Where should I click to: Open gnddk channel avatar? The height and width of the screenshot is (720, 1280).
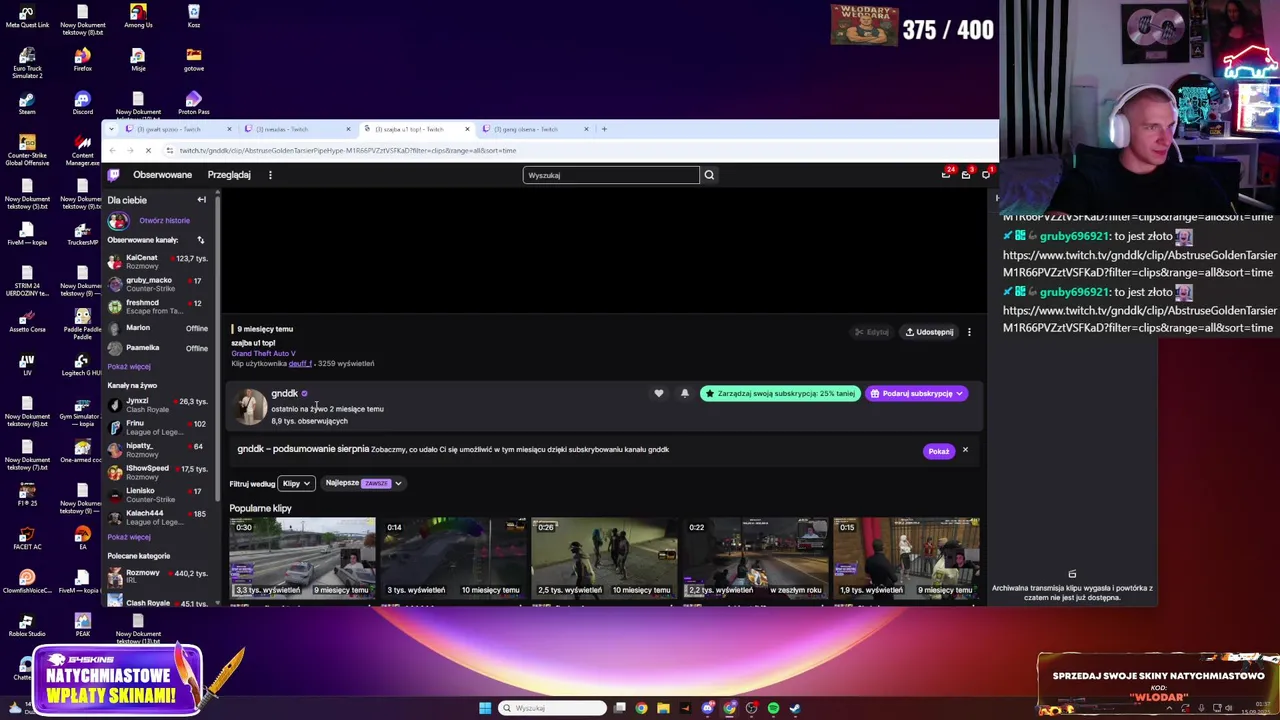pyautogui.click(x=250, y=406)
